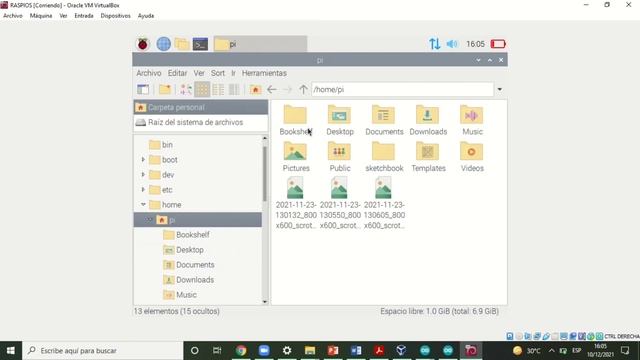Open the file manager panel launcher
Viewport: 640px width, 360px height.
(x=182, y=44)
